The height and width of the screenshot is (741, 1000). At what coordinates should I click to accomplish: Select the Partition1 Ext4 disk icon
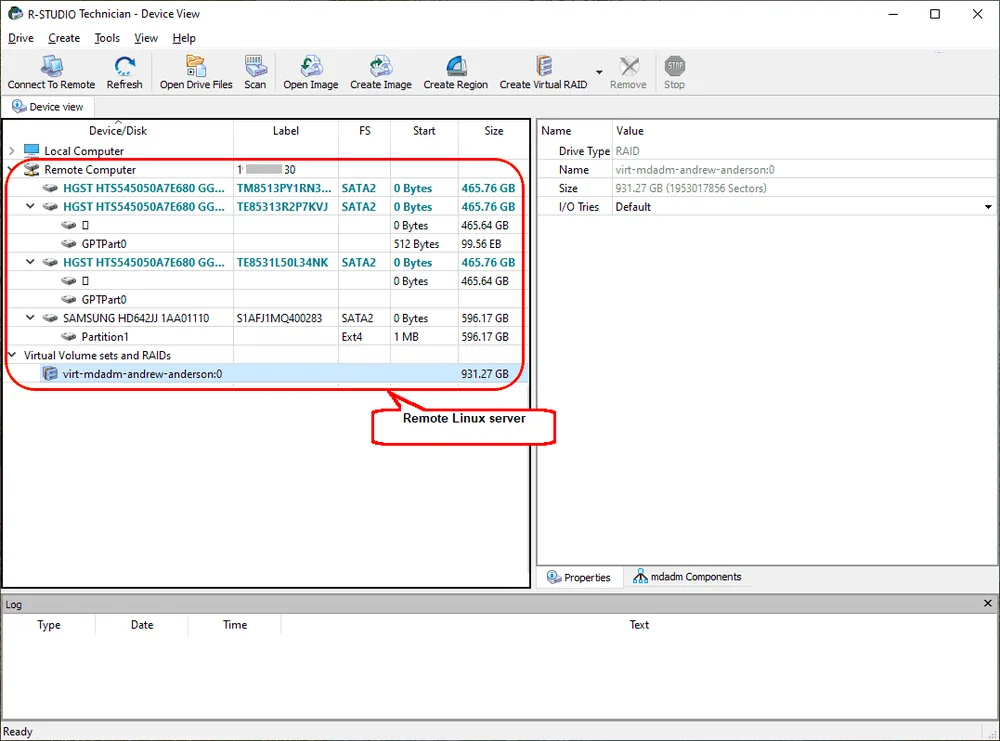click(x=69, y=337)
